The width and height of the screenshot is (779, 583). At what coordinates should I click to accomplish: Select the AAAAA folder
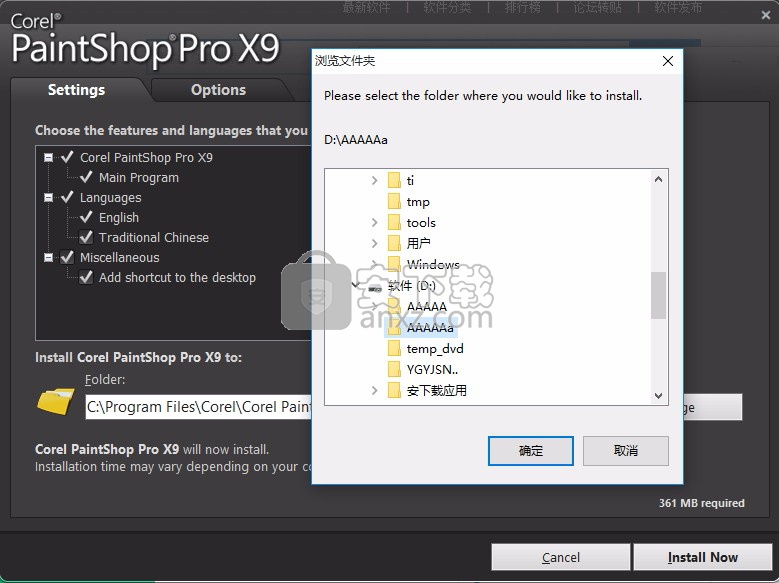click(427, 306)
